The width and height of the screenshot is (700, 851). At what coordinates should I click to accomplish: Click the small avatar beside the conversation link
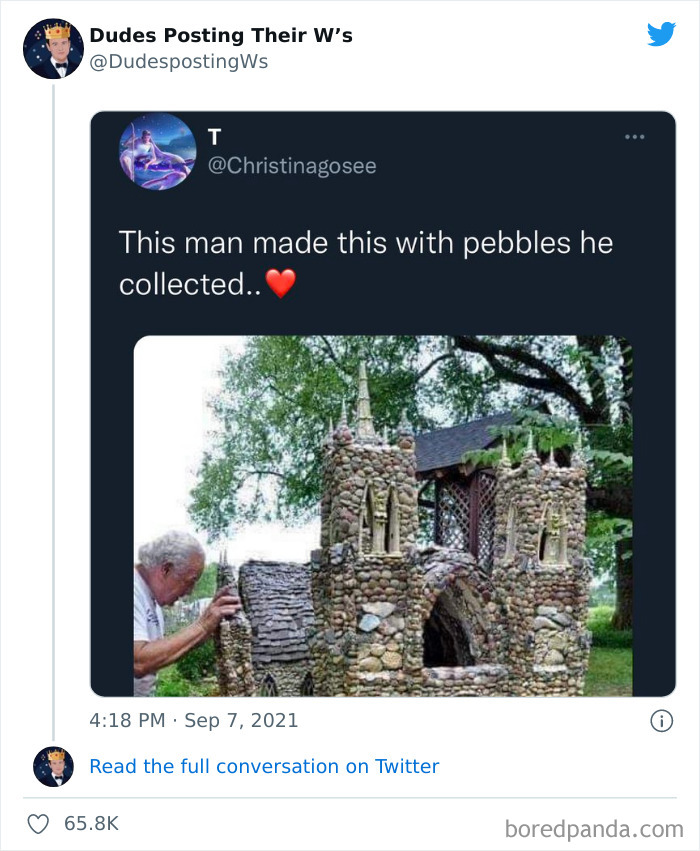coord(53,767)
